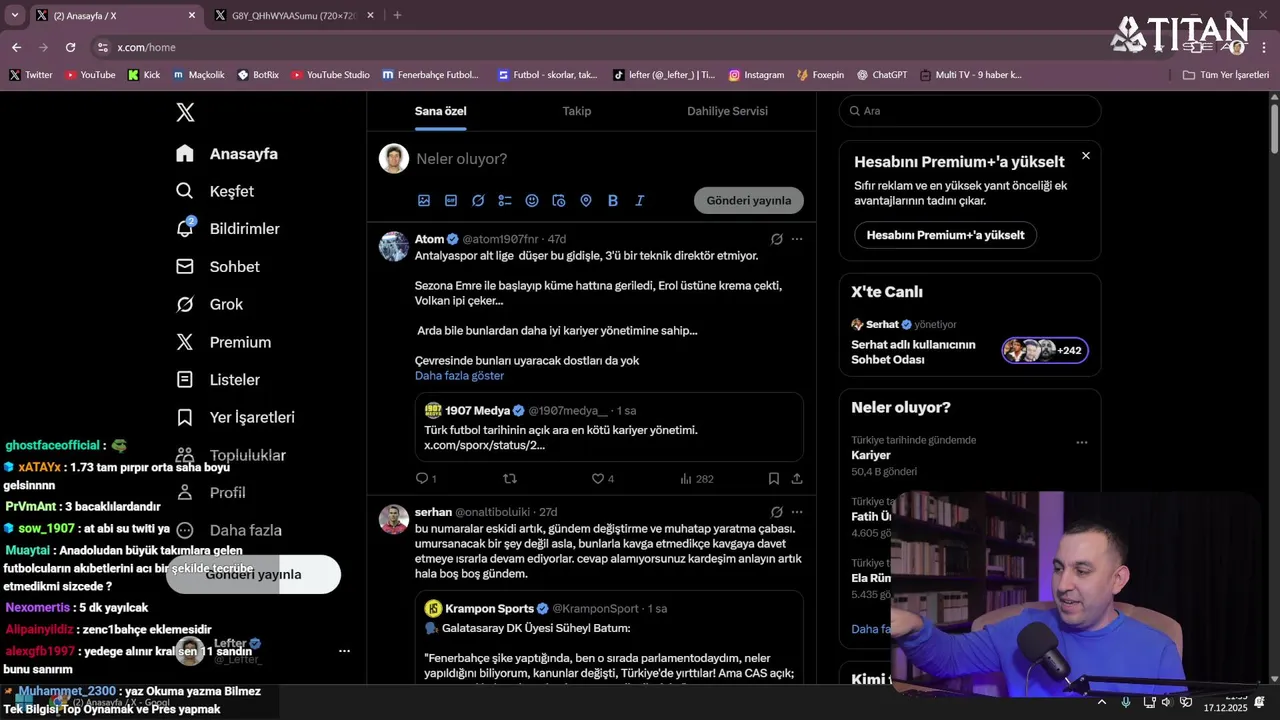Open ChatGPT bookmark

[881, 75]
